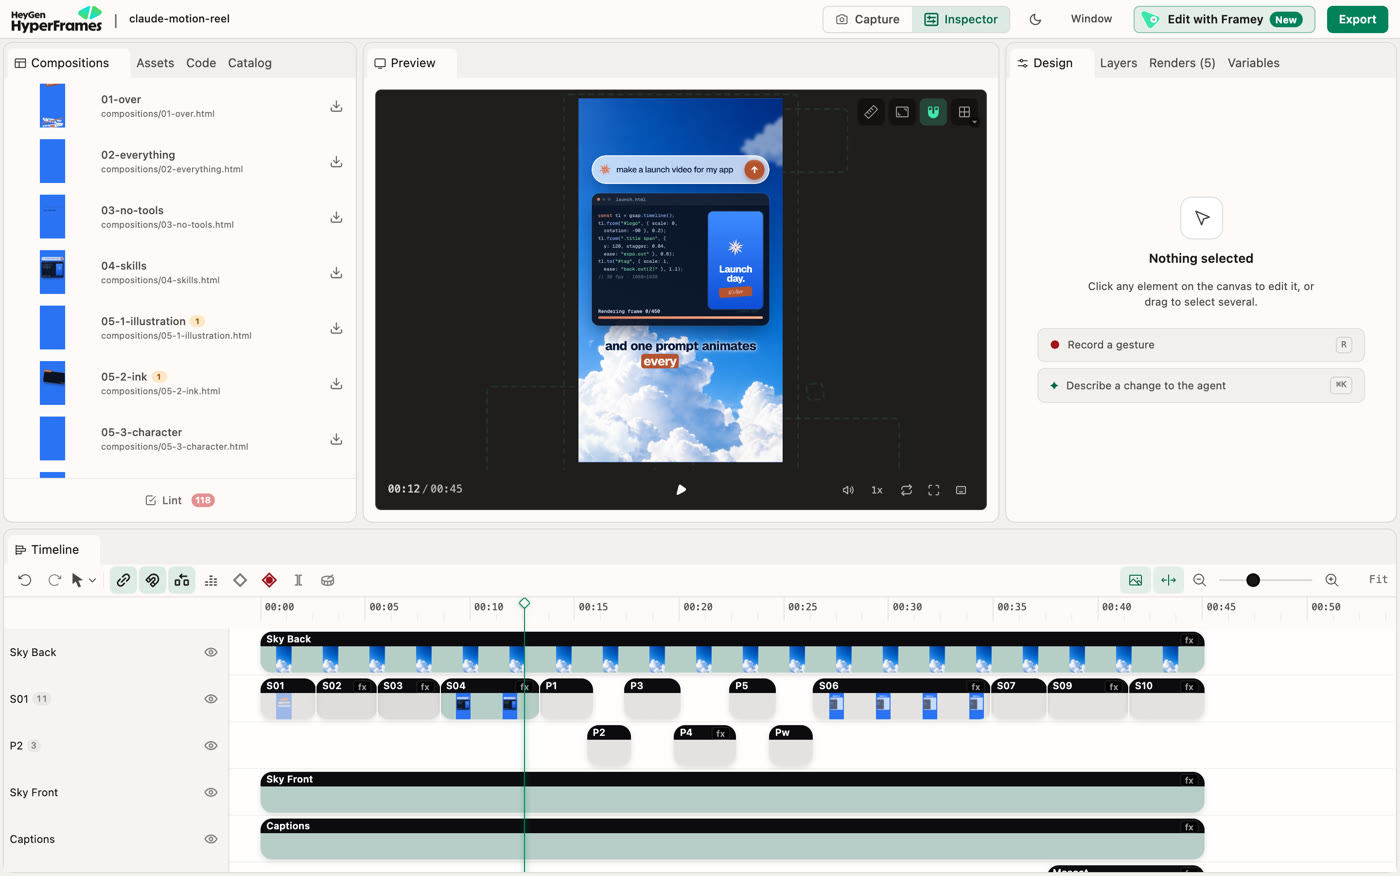Select the text cursor split tool
This screenshot has height=876, width=1400.
pos(298,580)
